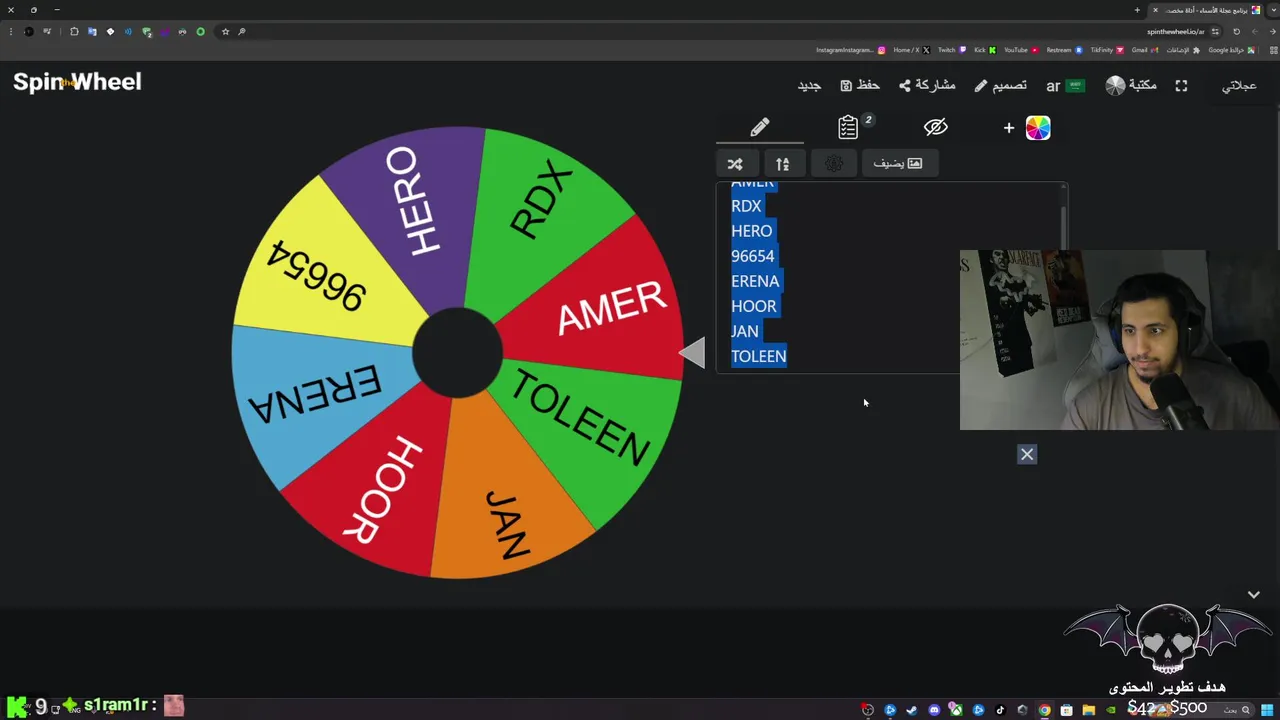The image size is (1280, 720).
Task: Sort the entries list
Action: (x=783, y=163)
